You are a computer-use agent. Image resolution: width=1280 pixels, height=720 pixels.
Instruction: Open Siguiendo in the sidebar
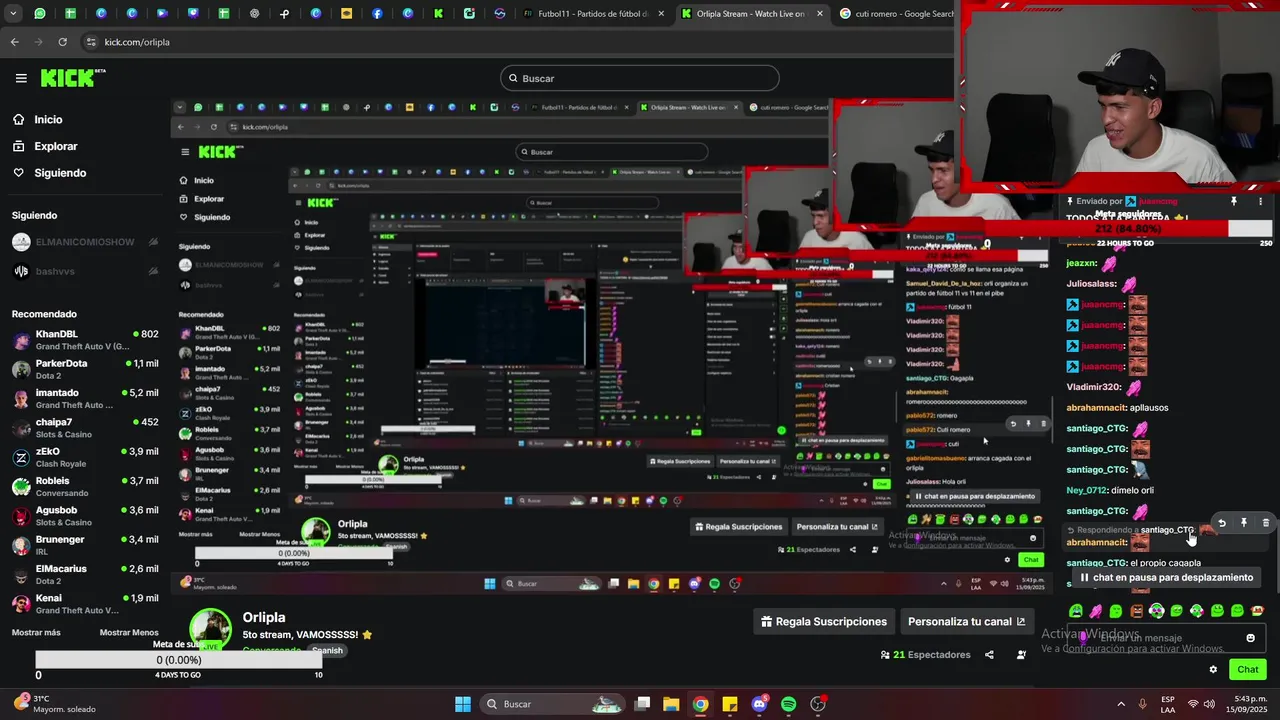tap(60, 173)
